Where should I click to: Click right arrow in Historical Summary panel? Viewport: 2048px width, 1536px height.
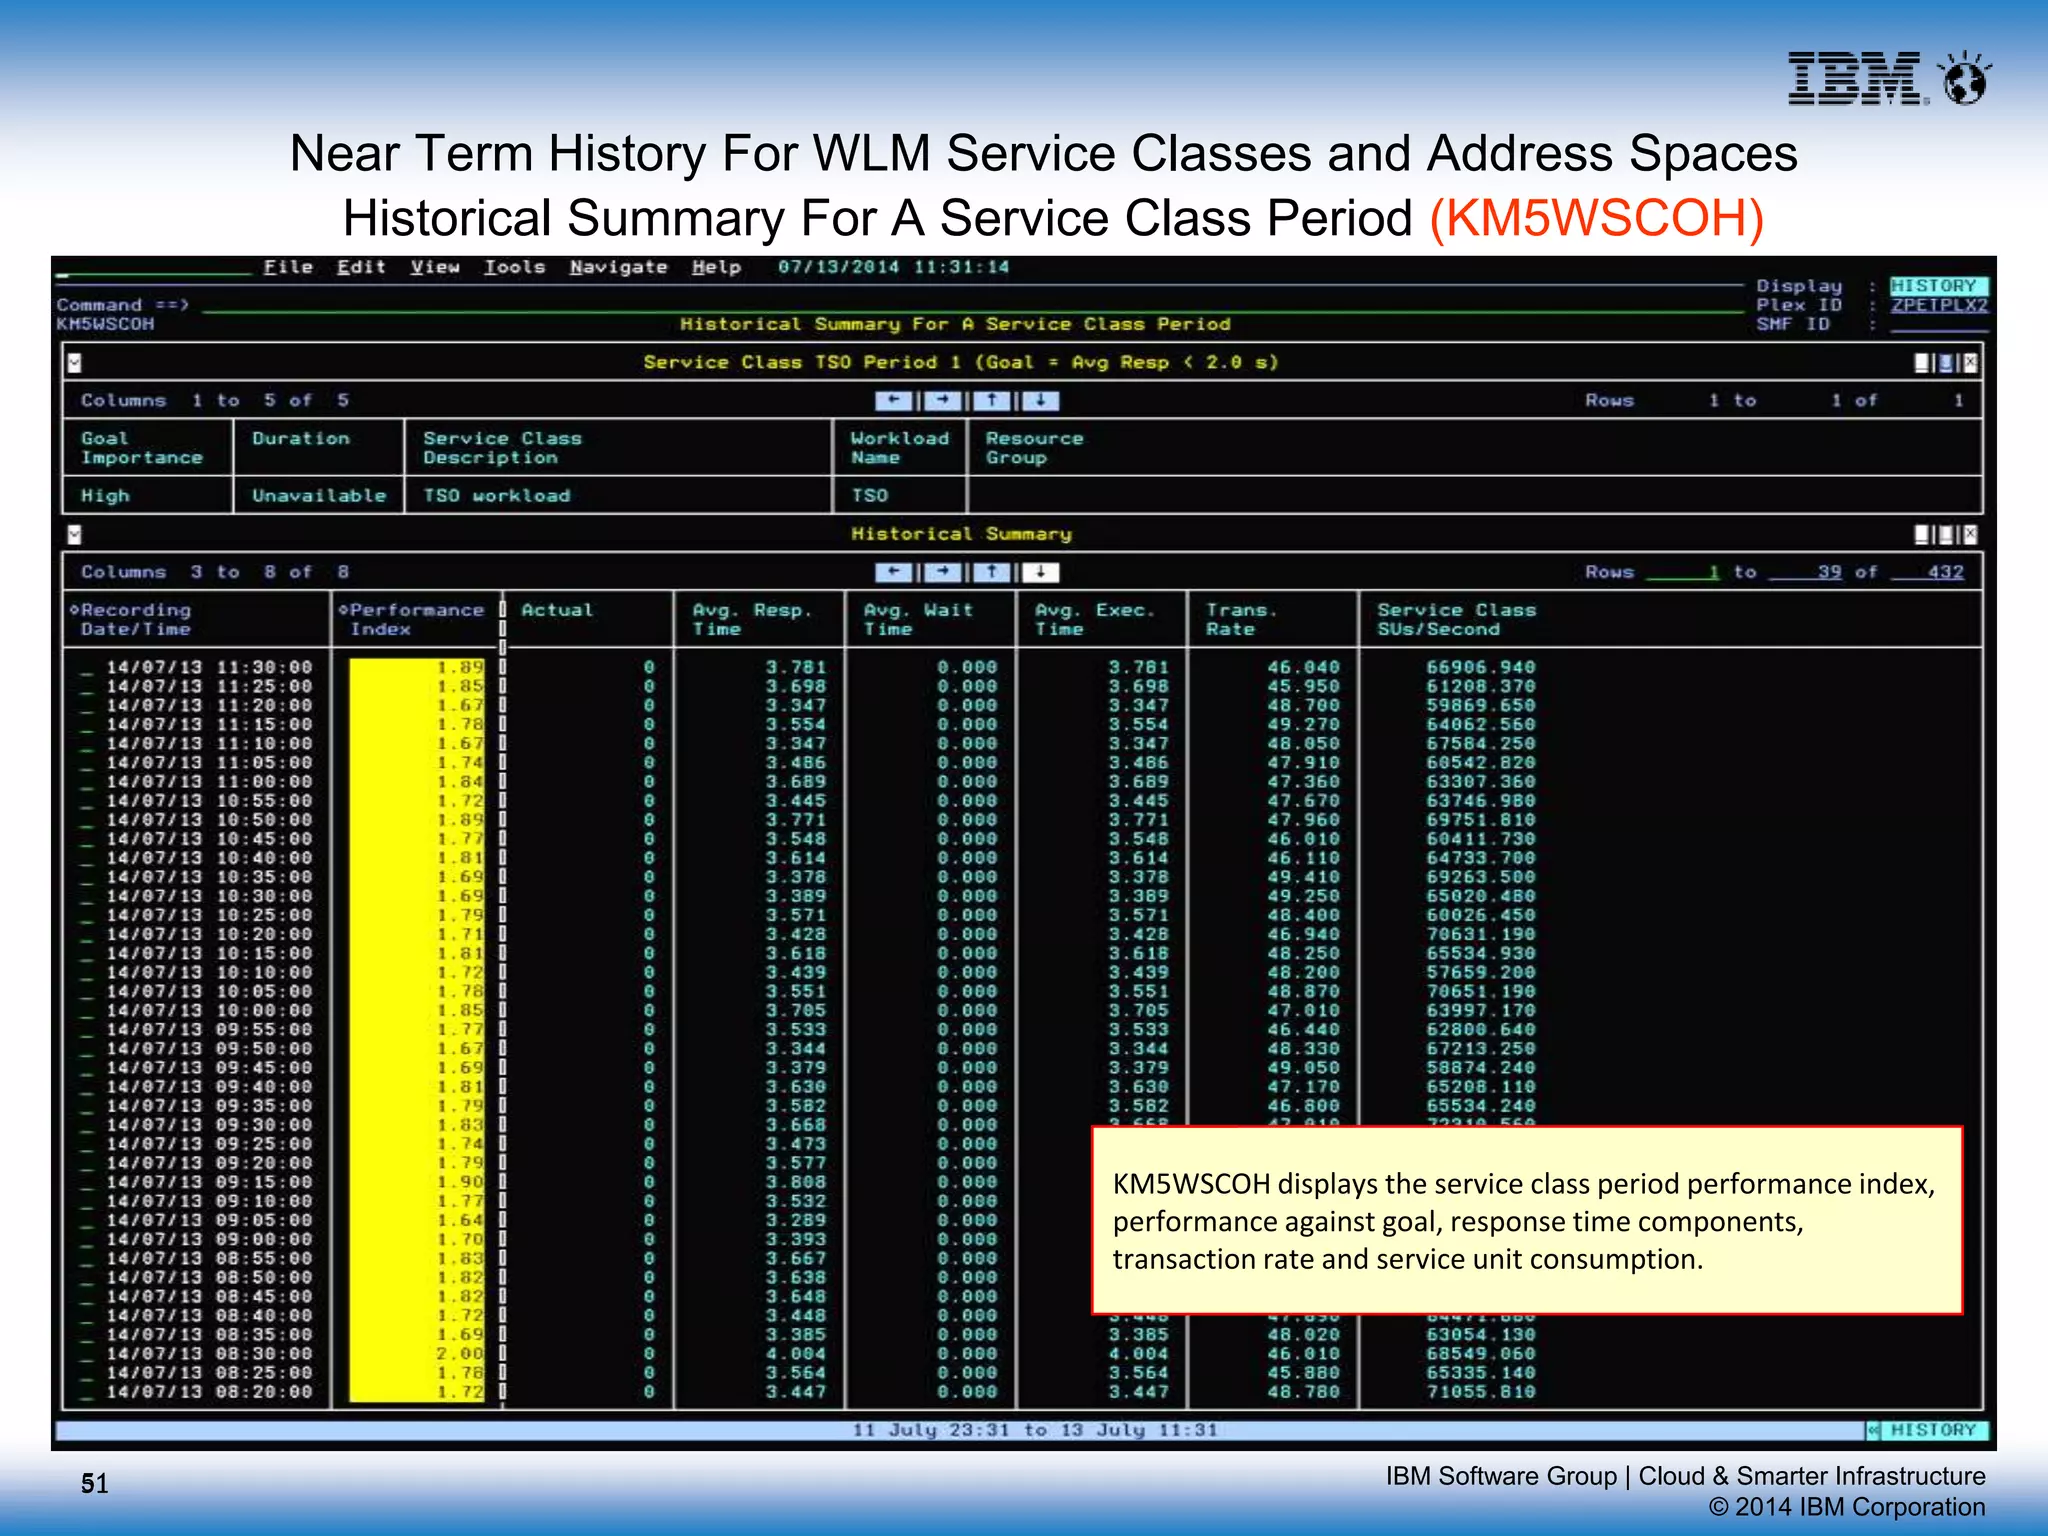[943, 572]
